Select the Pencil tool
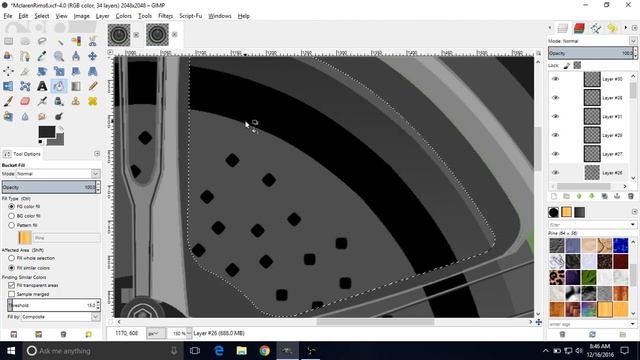640x360 pixels. [93, 86]
